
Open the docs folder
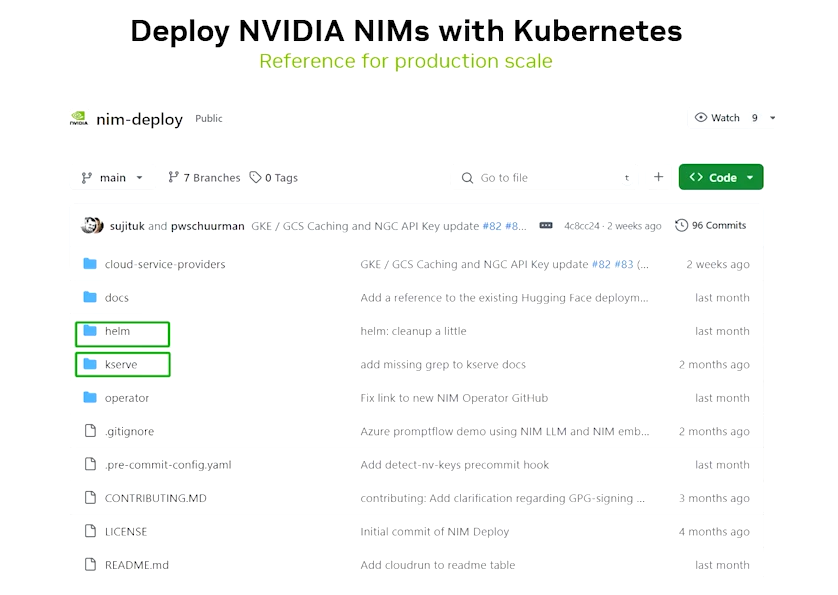(117, 298)
